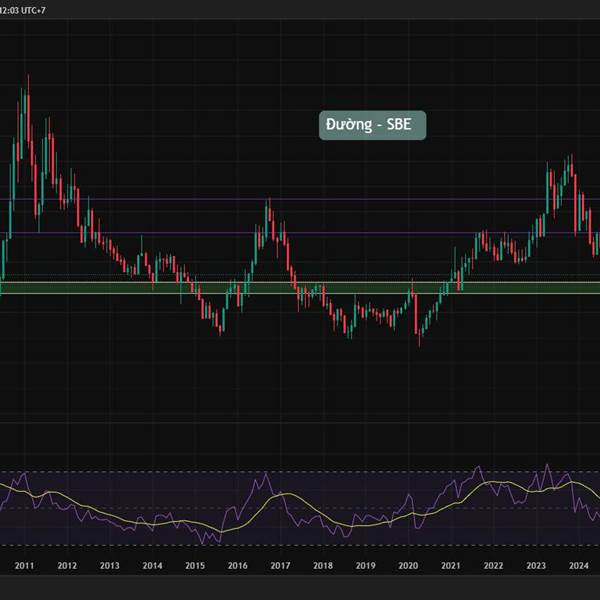Select the 2014 label on the time axis
600x600 pixels.
152,566
